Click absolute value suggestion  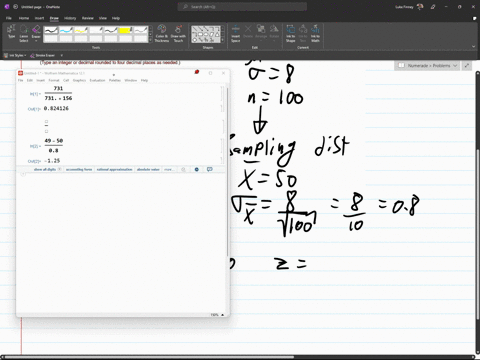(x=148, y=169)
